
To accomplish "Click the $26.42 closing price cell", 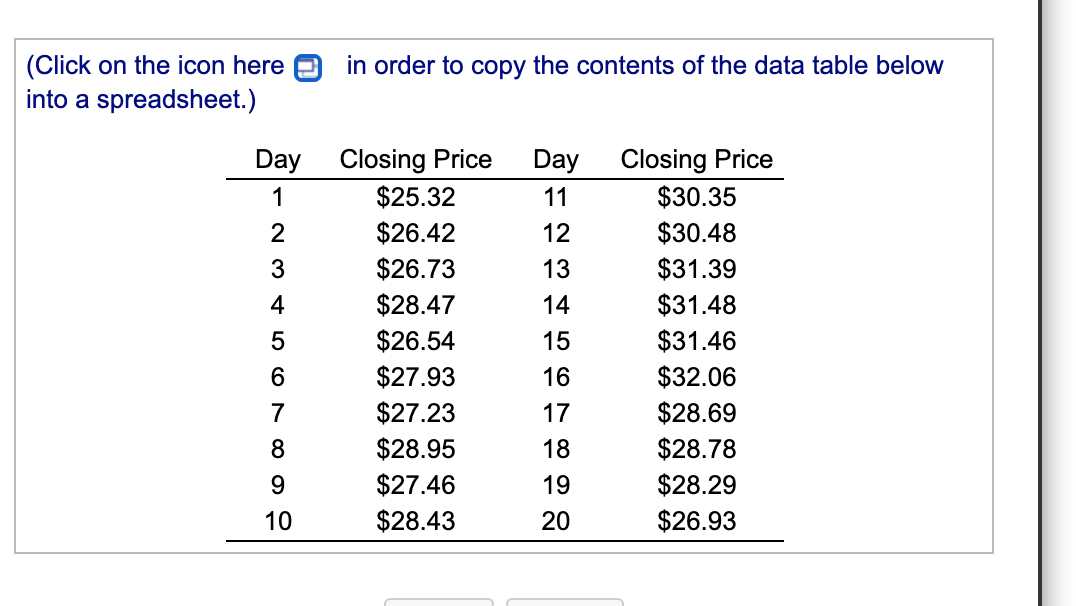I will [x=415, y=233].
